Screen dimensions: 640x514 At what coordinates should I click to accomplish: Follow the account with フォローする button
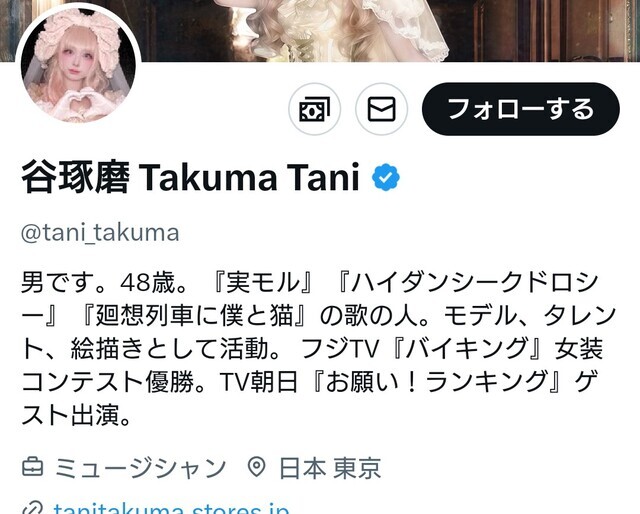point(521,109)
